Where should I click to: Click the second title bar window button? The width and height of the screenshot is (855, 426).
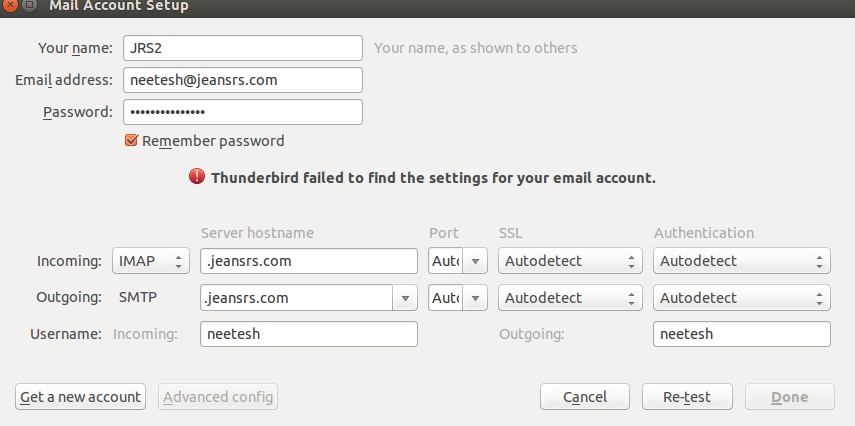click(x=29, y=5)
